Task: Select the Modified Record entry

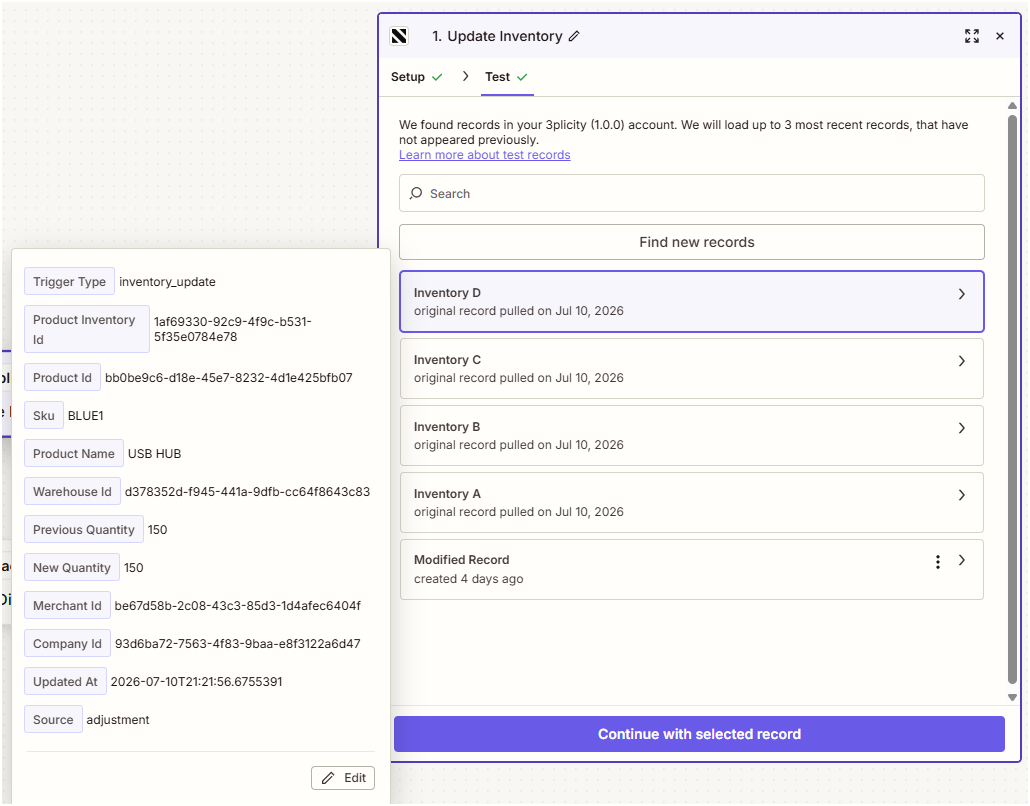Action: click(692, 570)
